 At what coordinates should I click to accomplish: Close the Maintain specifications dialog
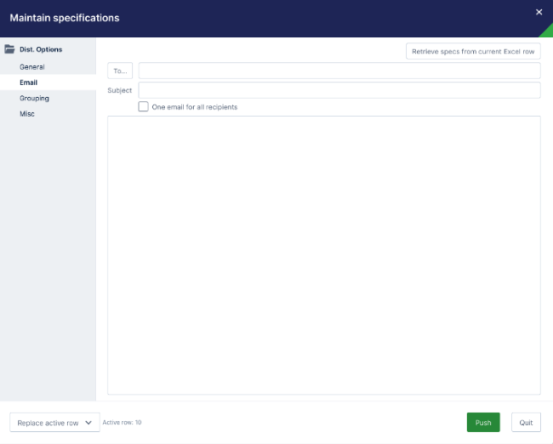pos(539,12)
